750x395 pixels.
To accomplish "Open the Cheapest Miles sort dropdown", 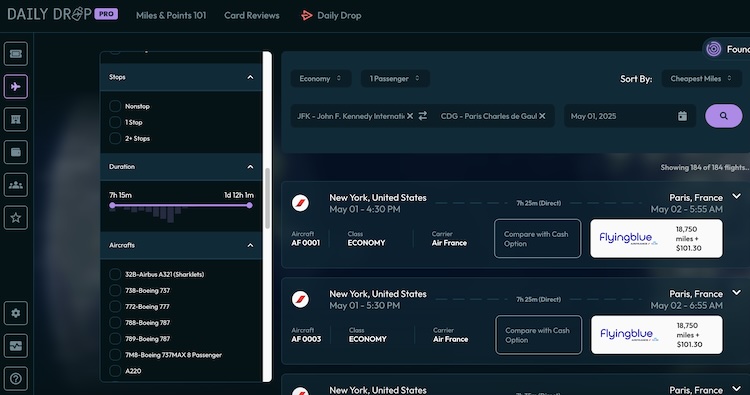I will (701, 78).
